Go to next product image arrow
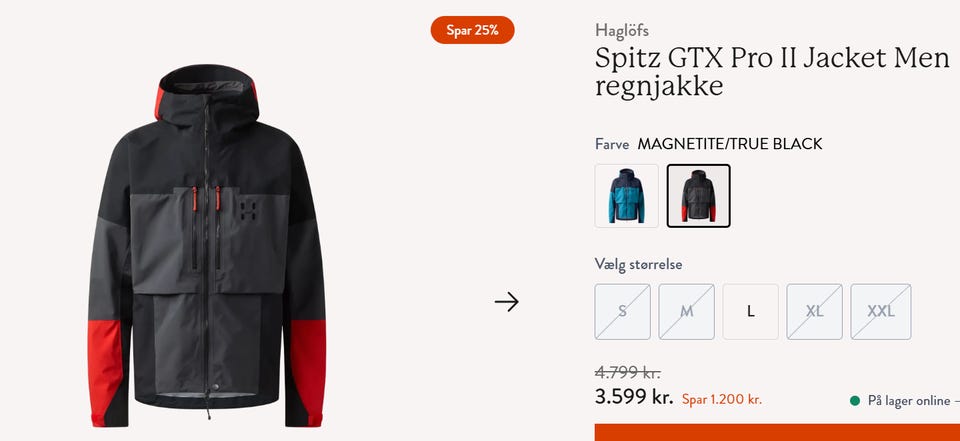960x441 pixels. click(506, 301)
